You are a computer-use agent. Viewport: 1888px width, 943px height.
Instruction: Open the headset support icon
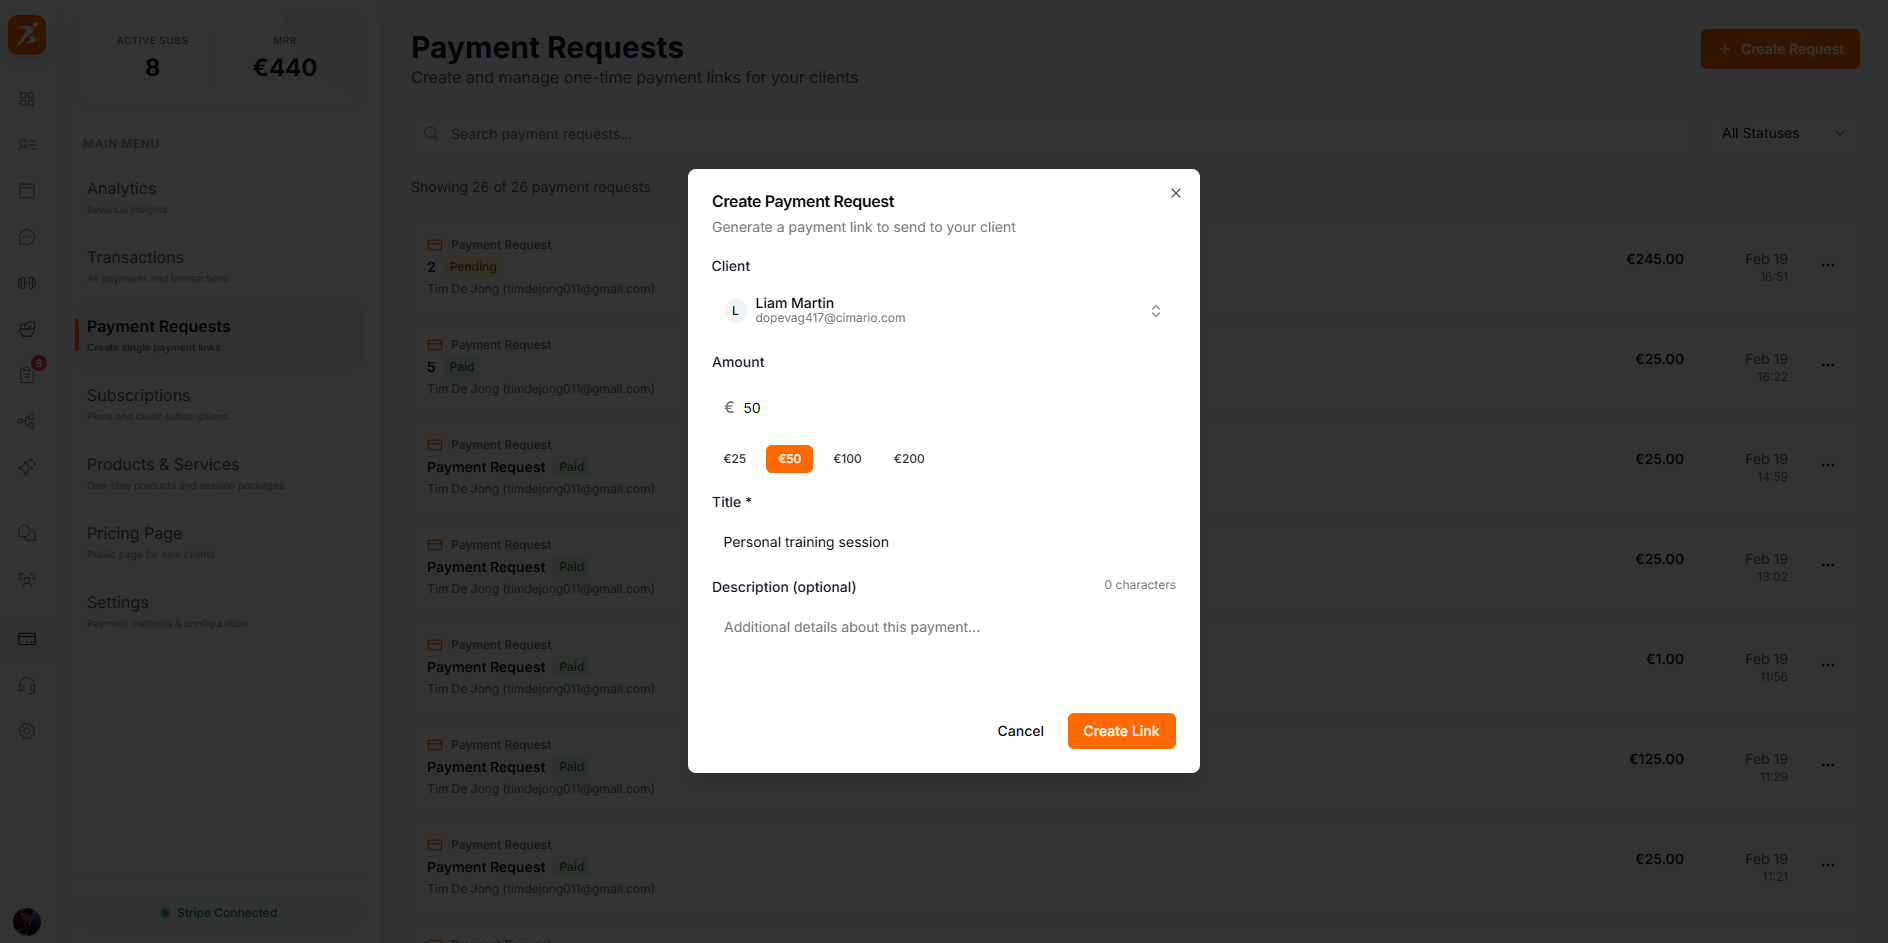tap(27, 685)
